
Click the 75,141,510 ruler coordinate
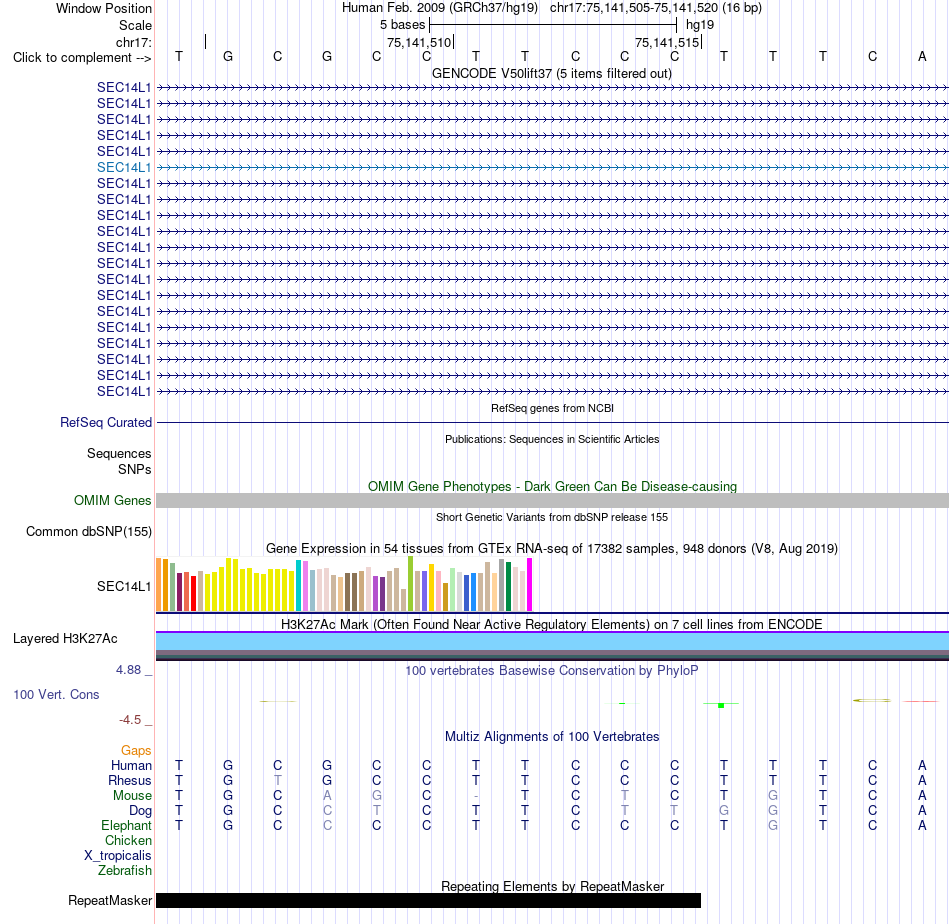(x=419, y=42)
